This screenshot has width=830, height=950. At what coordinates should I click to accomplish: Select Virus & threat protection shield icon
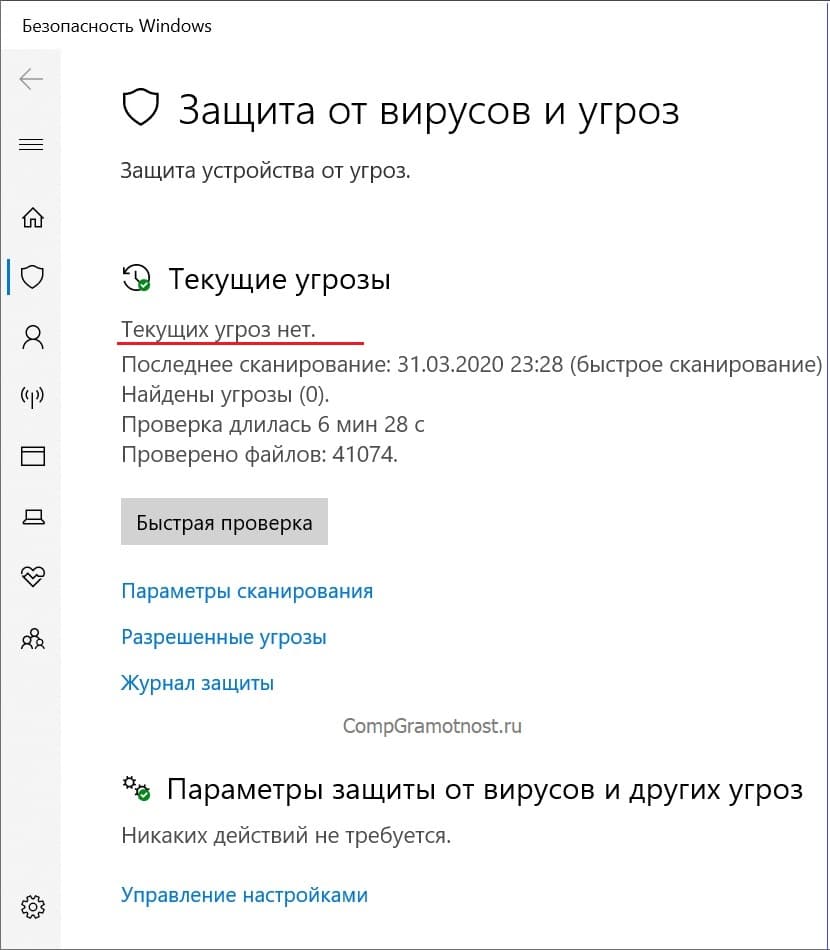tap(32, 277)
